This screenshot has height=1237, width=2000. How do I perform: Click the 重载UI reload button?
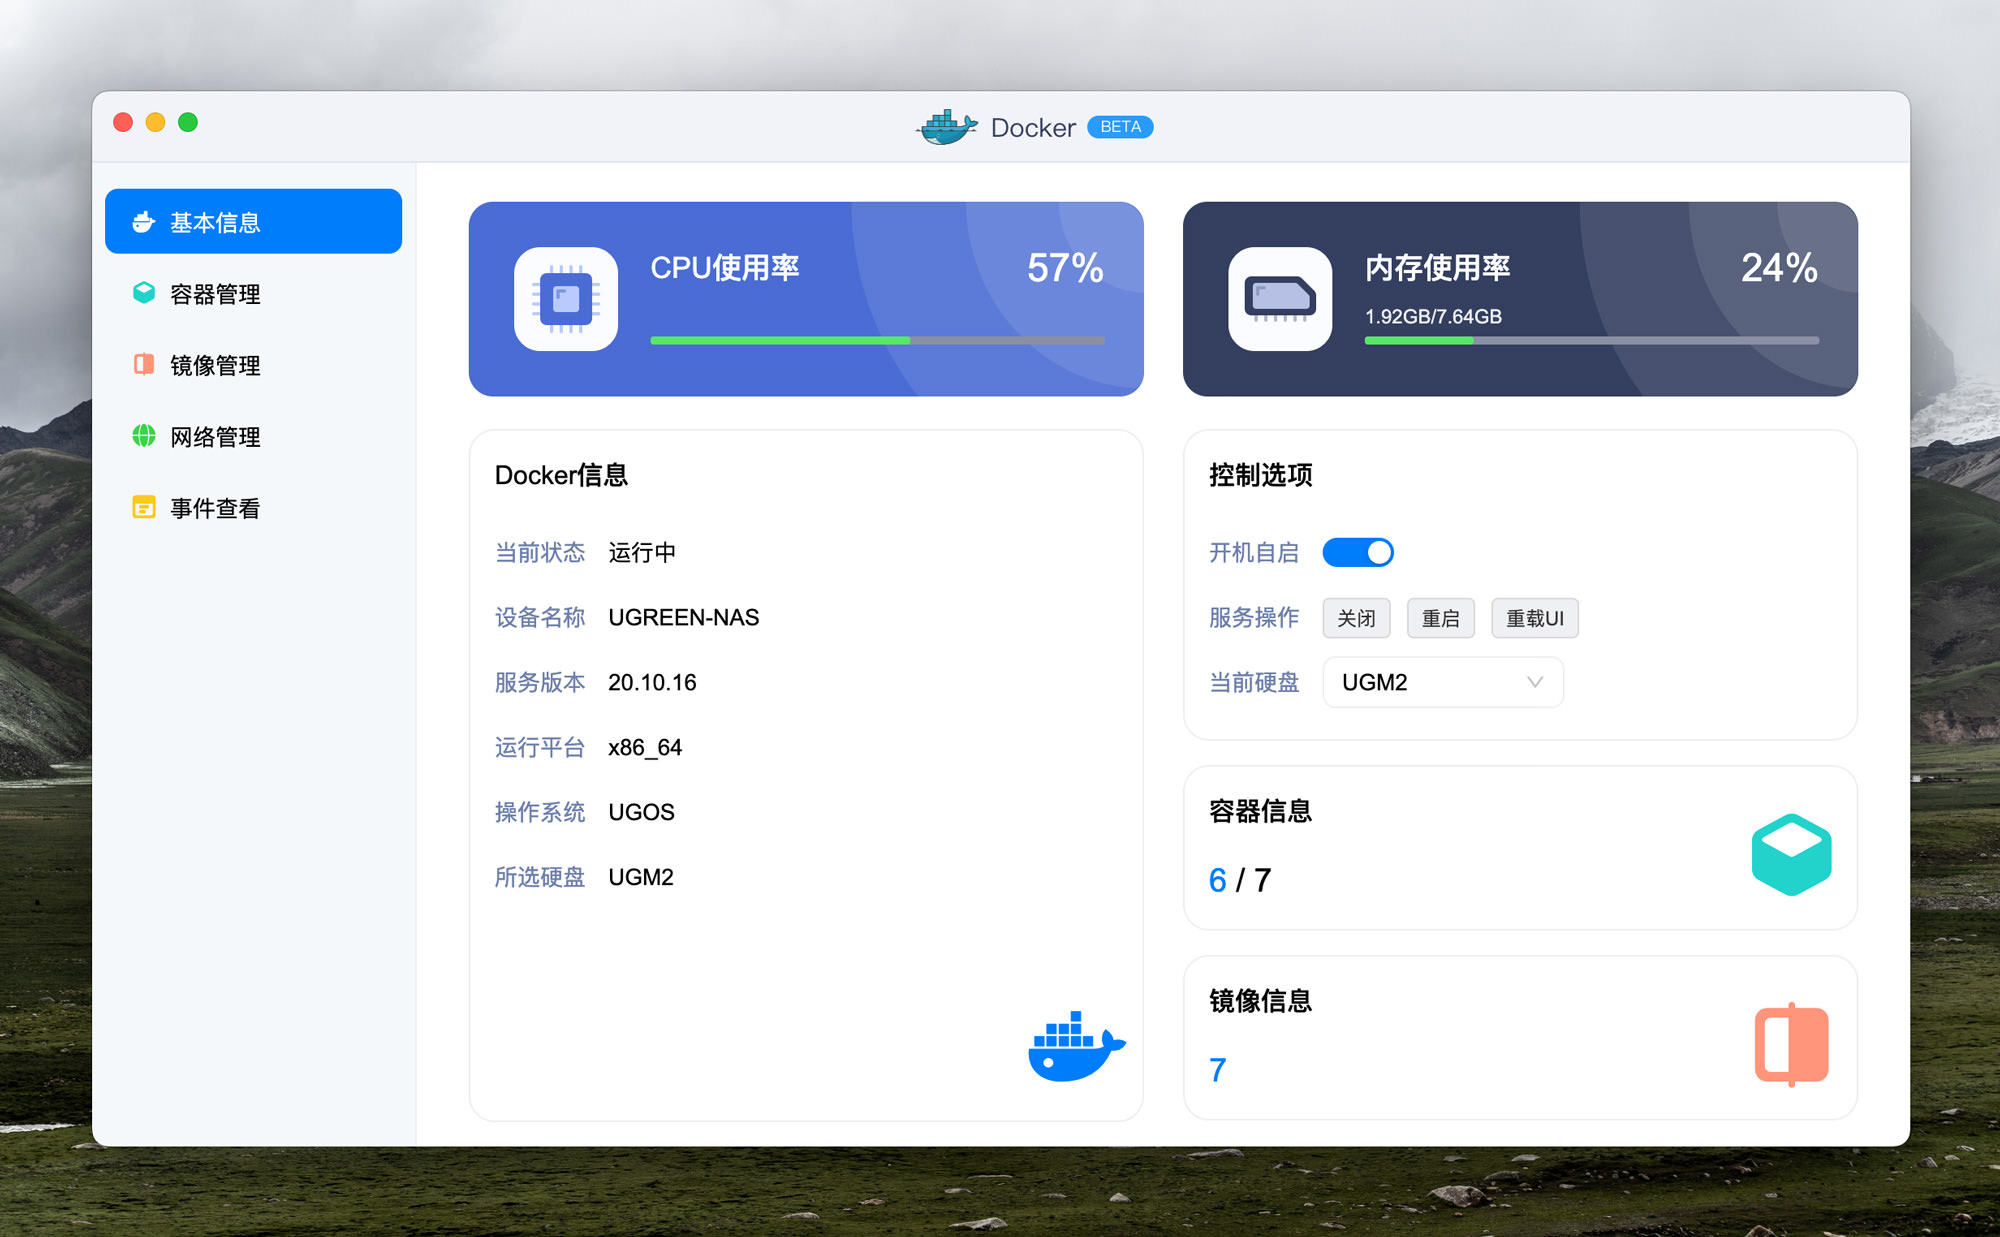click(x=1534, y=618)
